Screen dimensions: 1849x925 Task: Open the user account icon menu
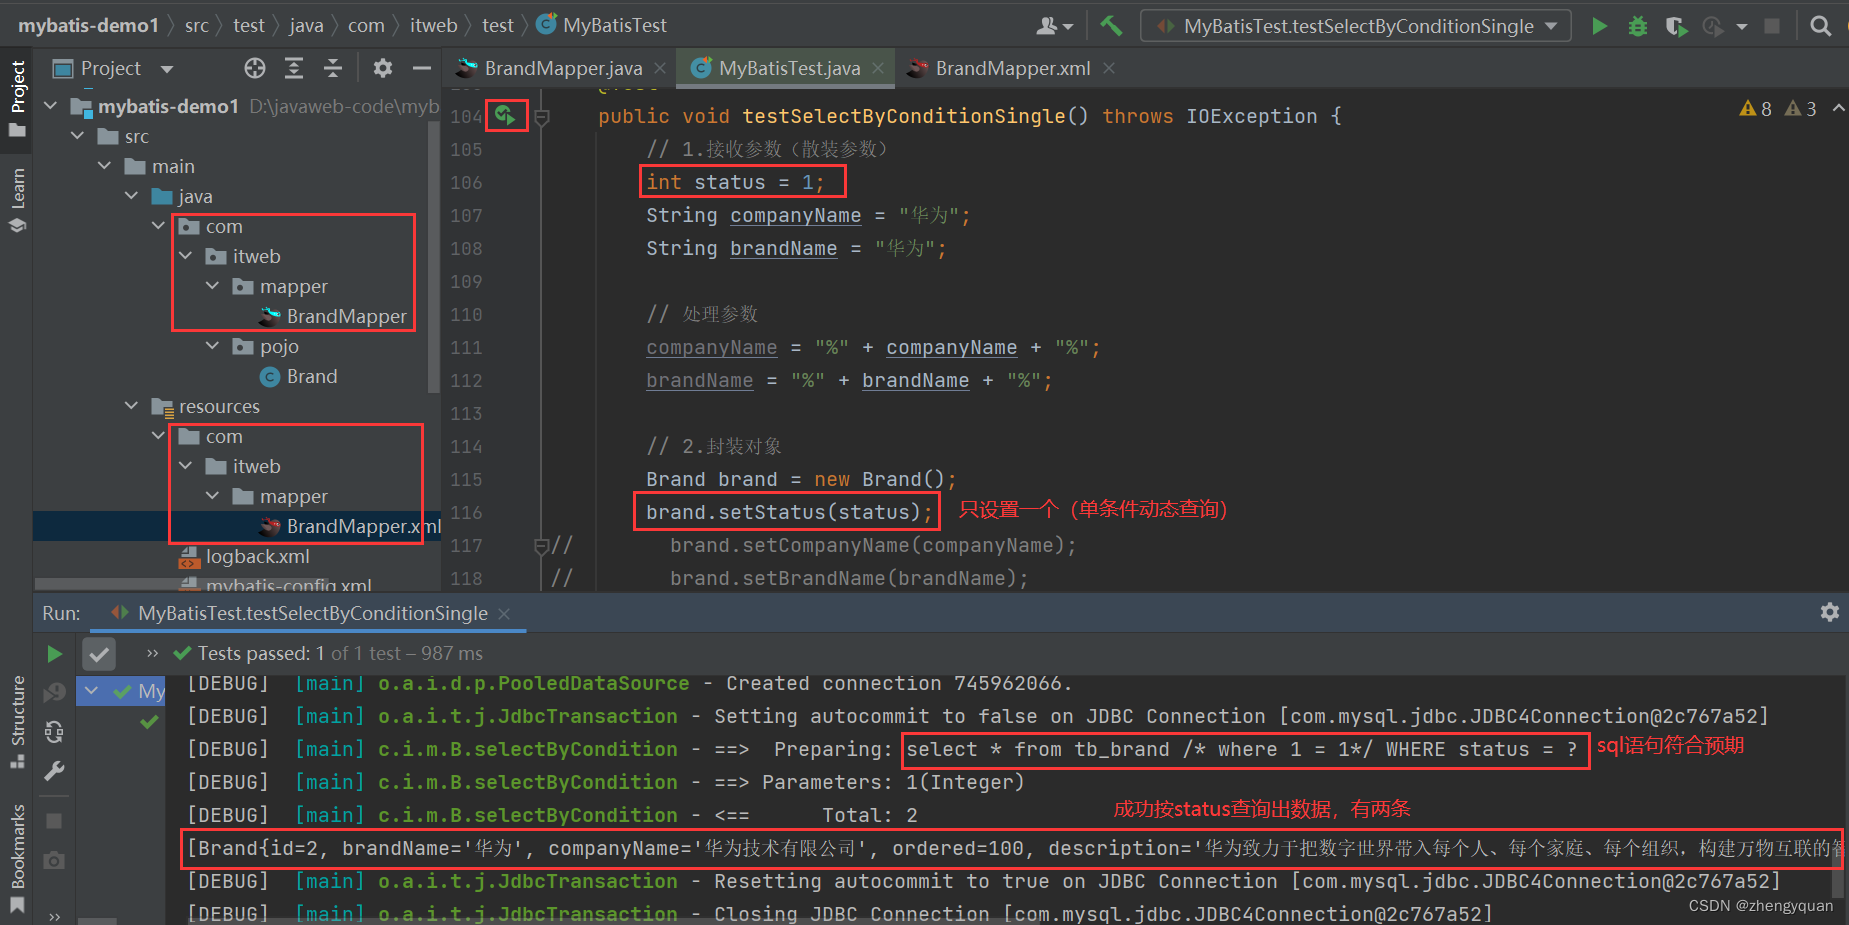1054,26
